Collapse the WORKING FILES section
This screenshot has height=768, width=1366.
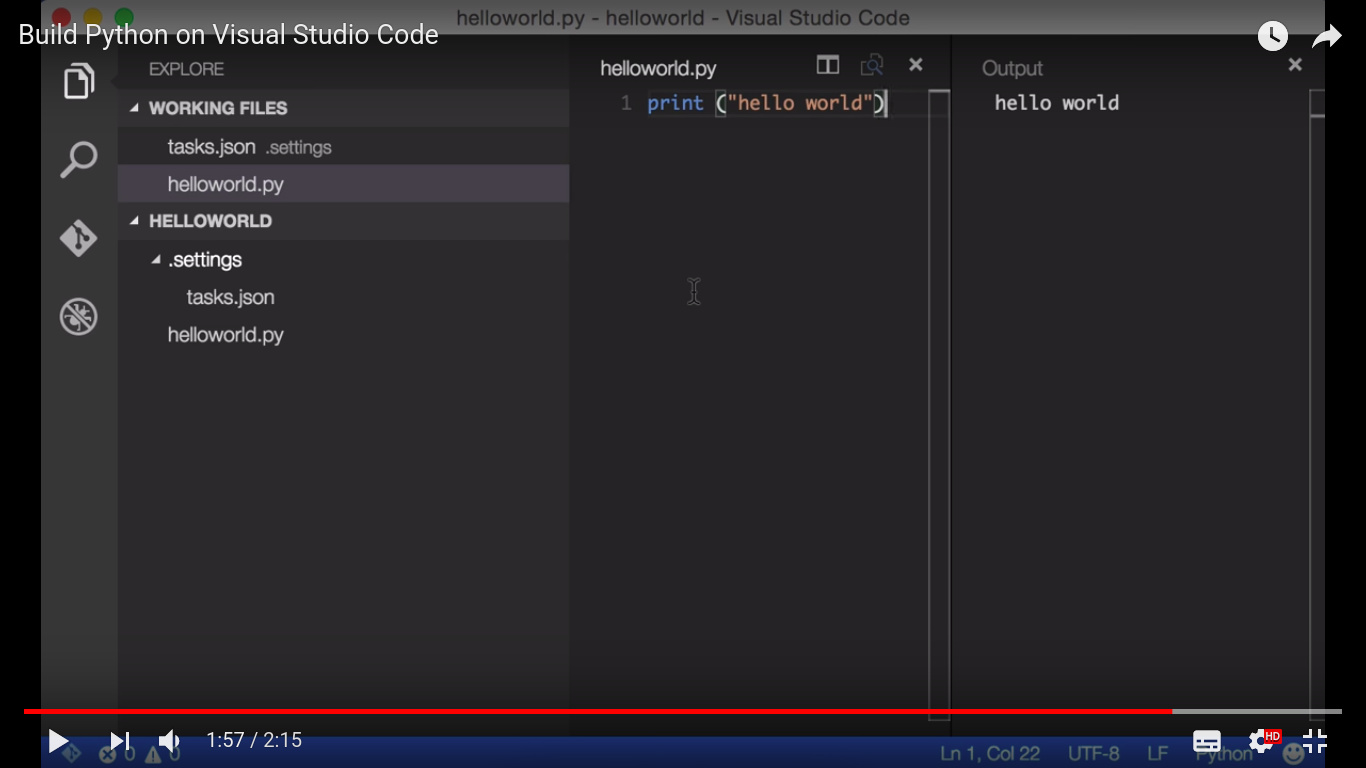[x=134, y=108]
